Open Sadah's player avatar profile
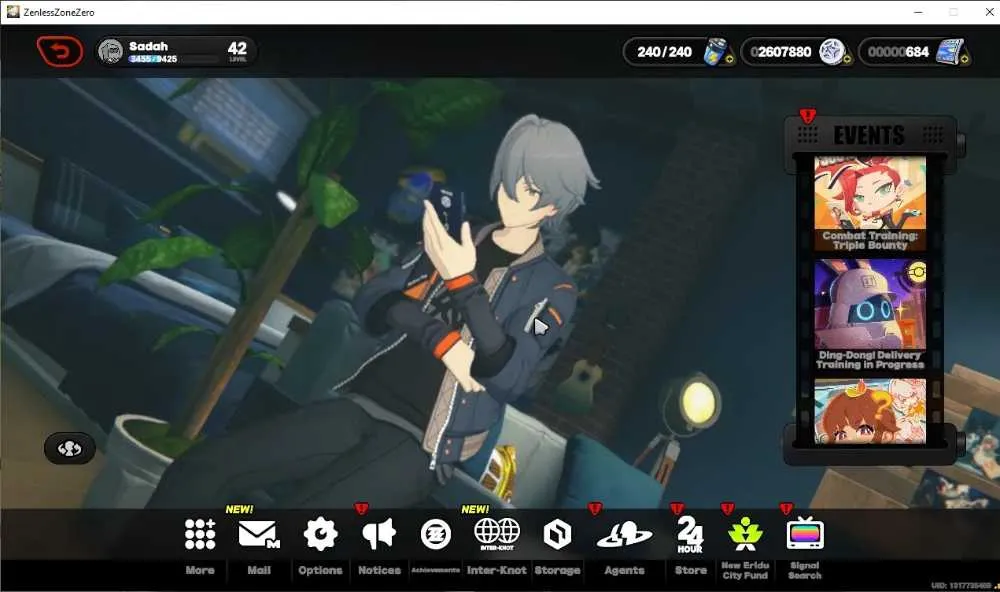This screenshot has width=1000, height=592. [x=110, y=52]
